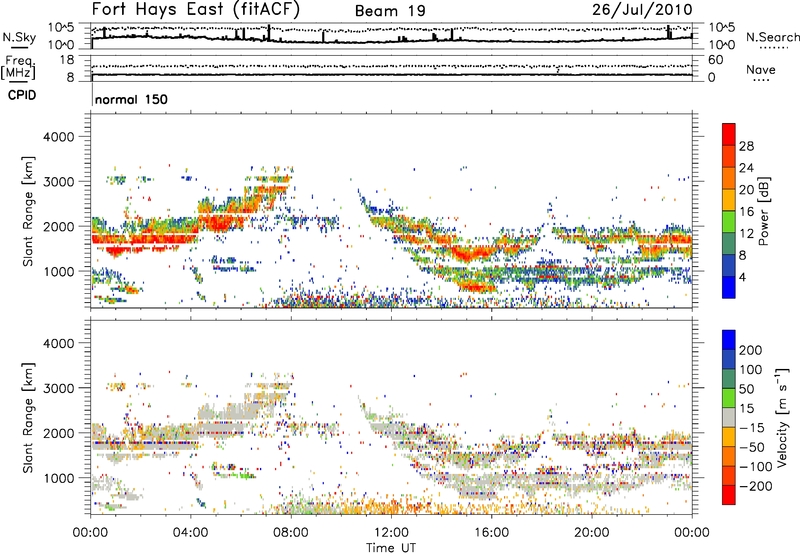Select the "2000" tick in Power panel
This screenshot has height=554, width=800.
click(58, 226)
